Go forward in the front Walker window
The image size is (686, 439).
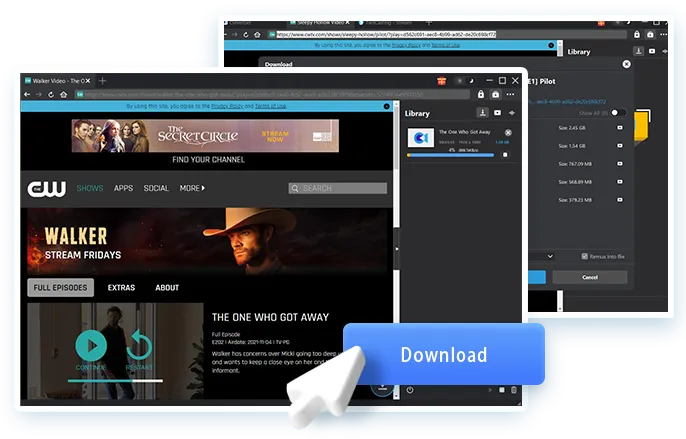(39, 95)
